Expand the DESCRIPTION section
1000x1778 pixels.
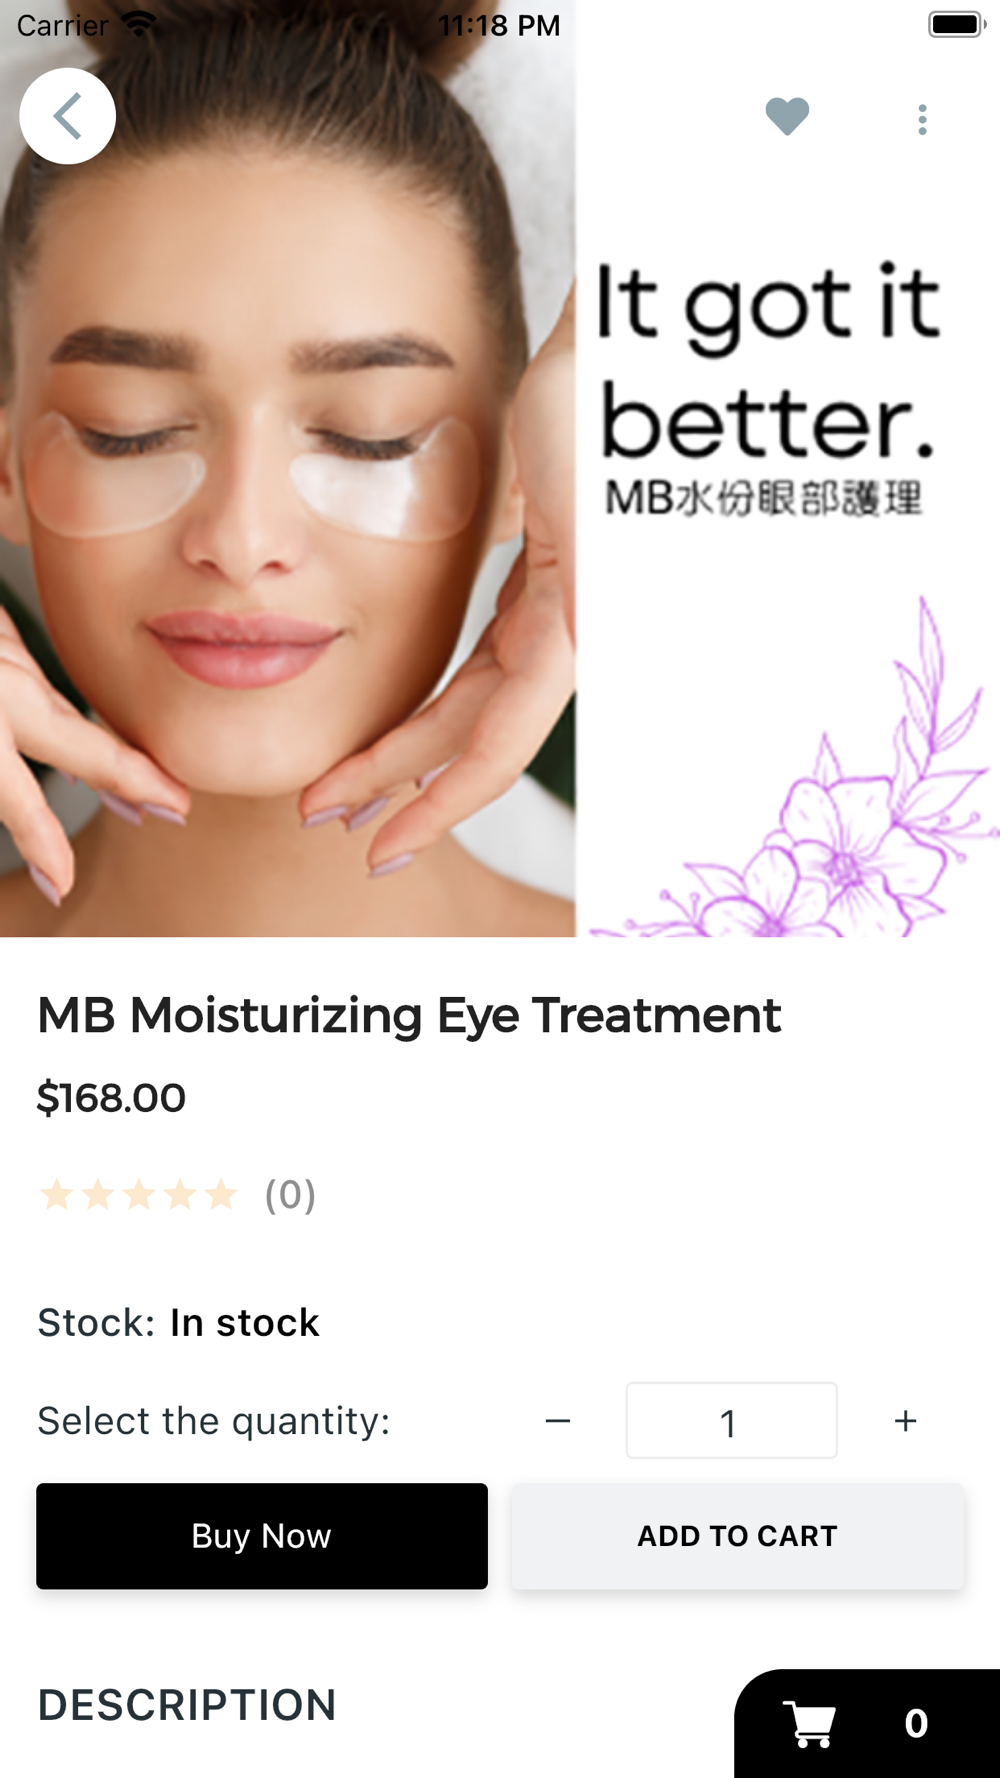tap(187, 1705)
